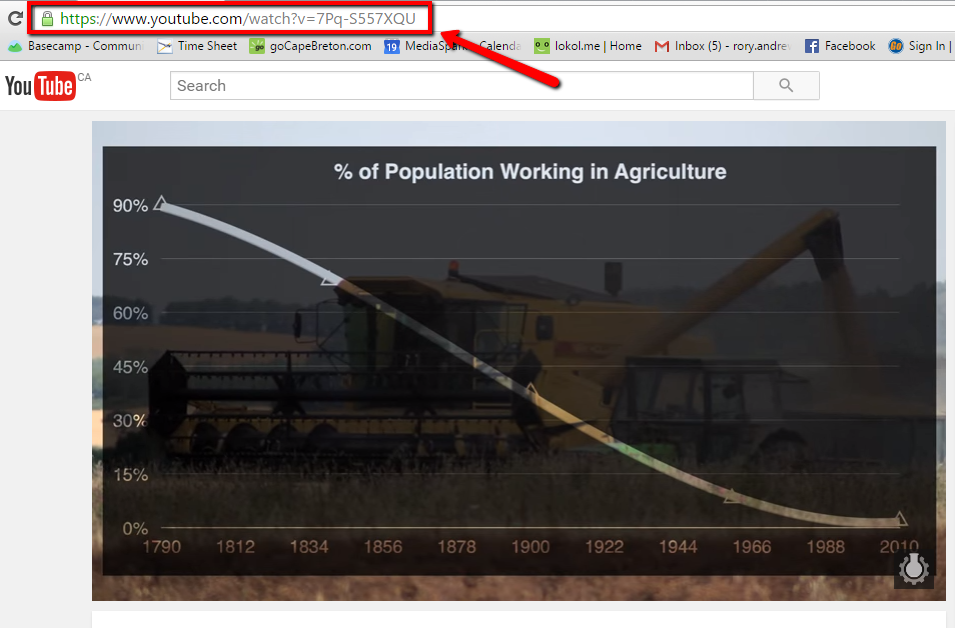This screenshot has width=955, height=628.
Task: Click the channel watermark icon in video corner
Action: point(914,569)
